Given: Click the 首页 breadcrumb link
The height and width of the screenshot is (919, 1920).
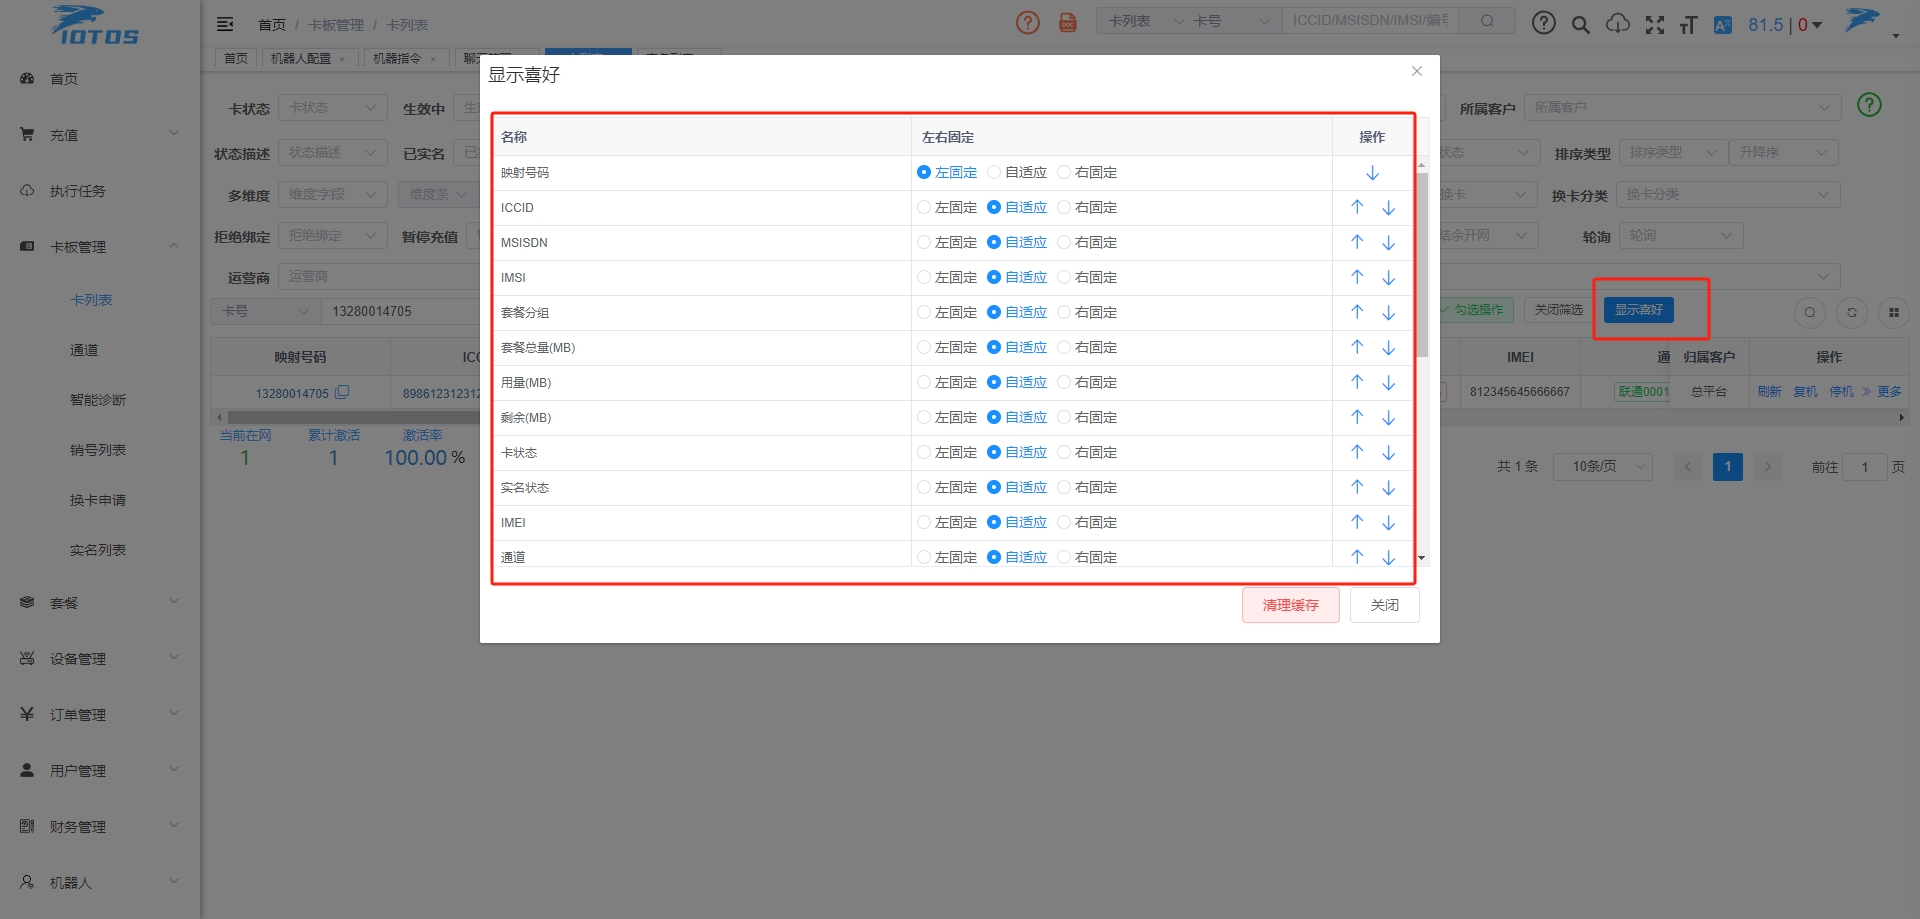Looking at the screenshot, I should (272, 24).
